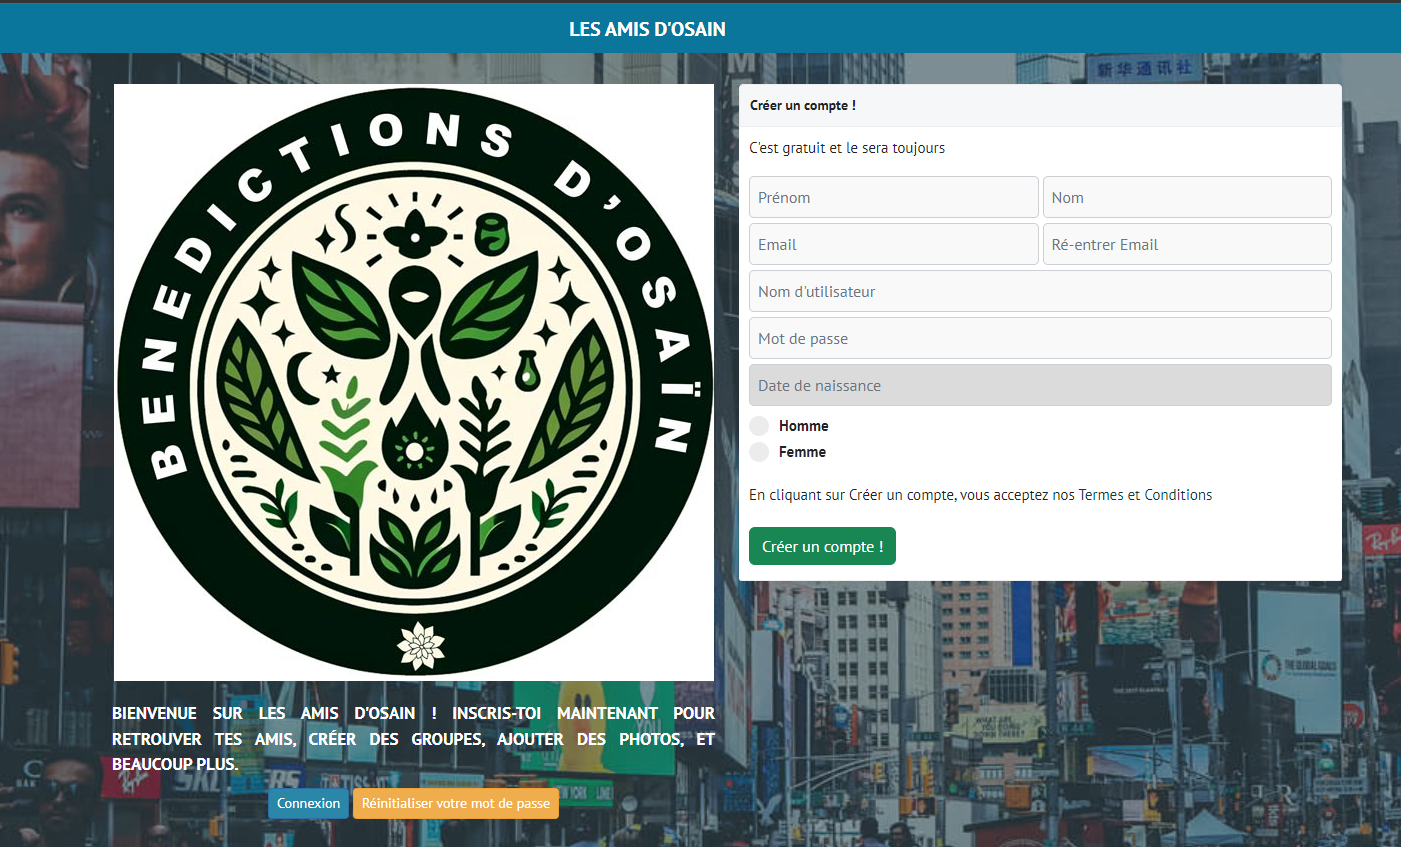Click the Créer un compte panel heading
1401x847 pixels.
(x=803, y=106)
